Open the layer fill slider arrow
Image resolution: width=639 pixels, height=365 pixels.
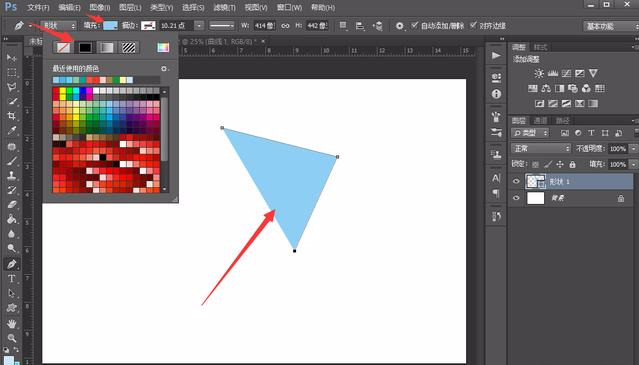[x=633, y=164]
